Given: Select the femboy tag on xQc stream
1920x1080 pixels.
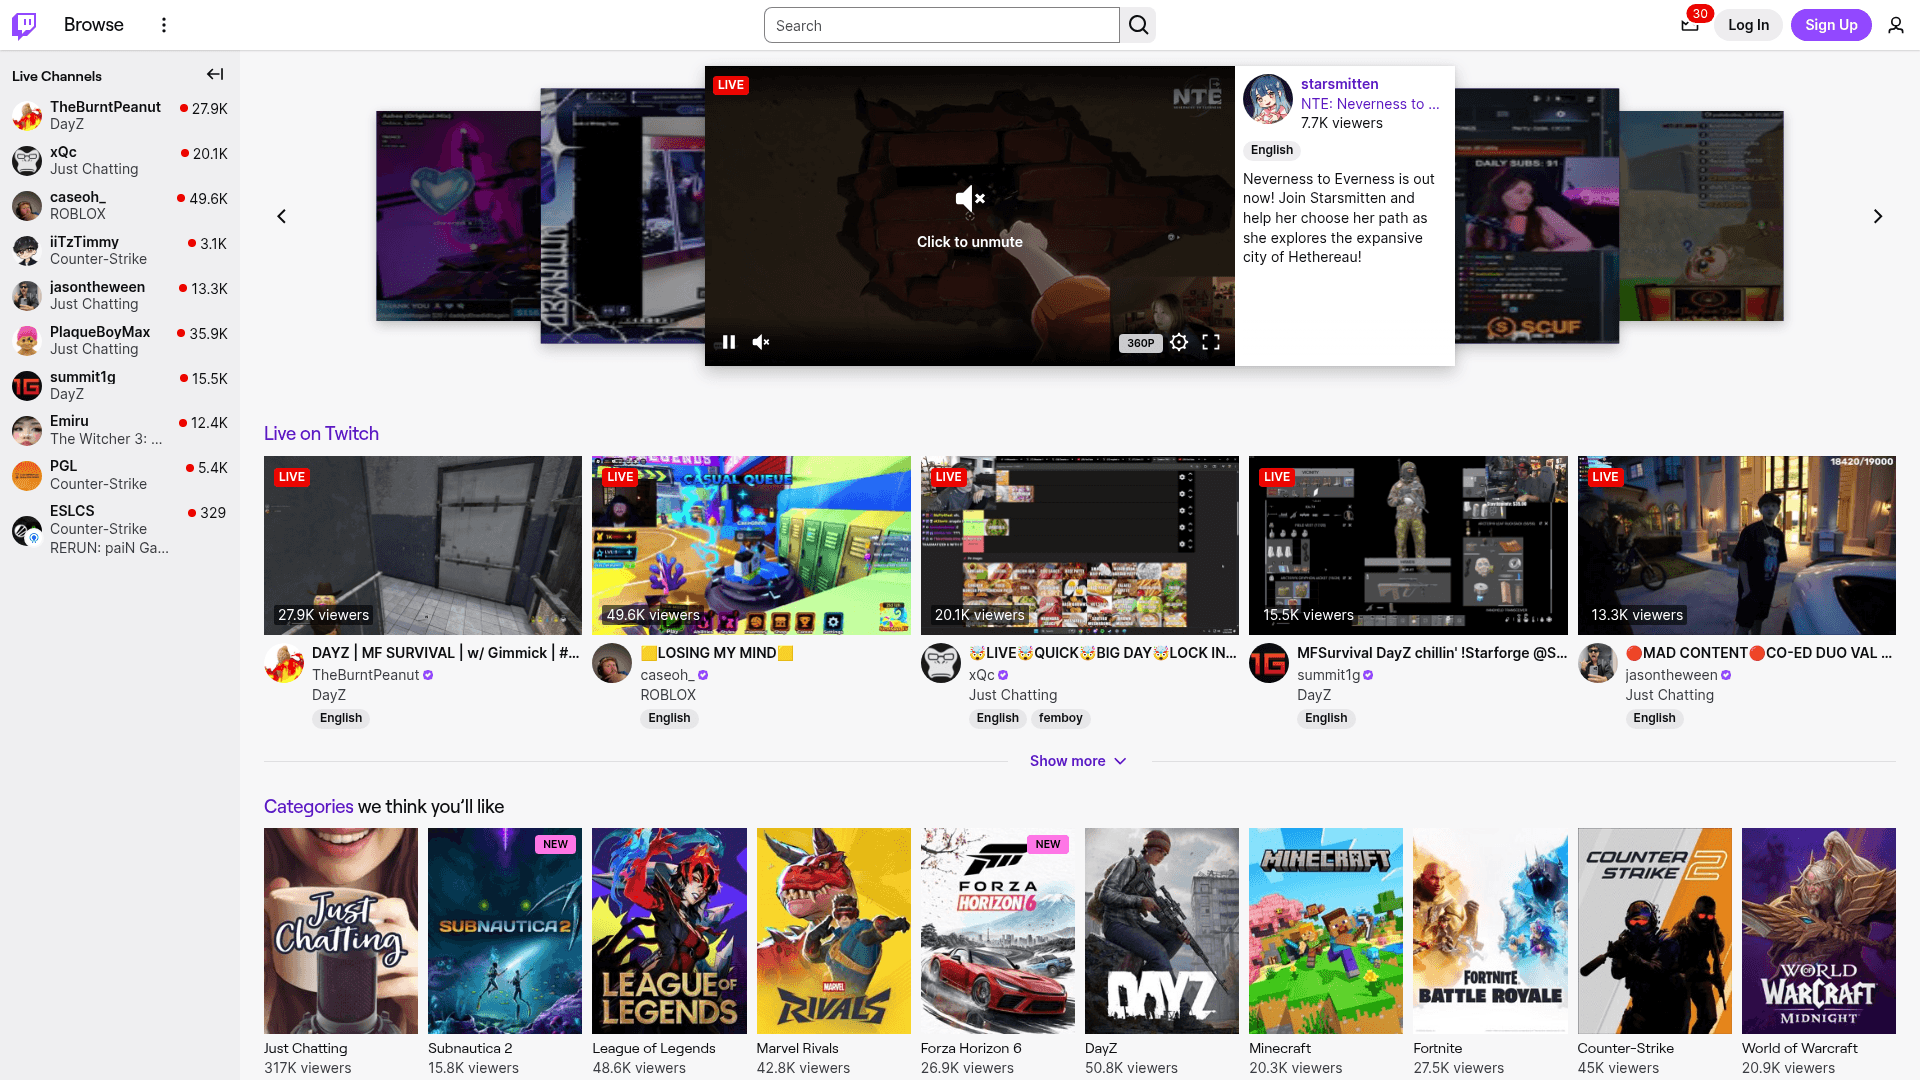Looking at the screenshot, I should tap(1060, 718).
